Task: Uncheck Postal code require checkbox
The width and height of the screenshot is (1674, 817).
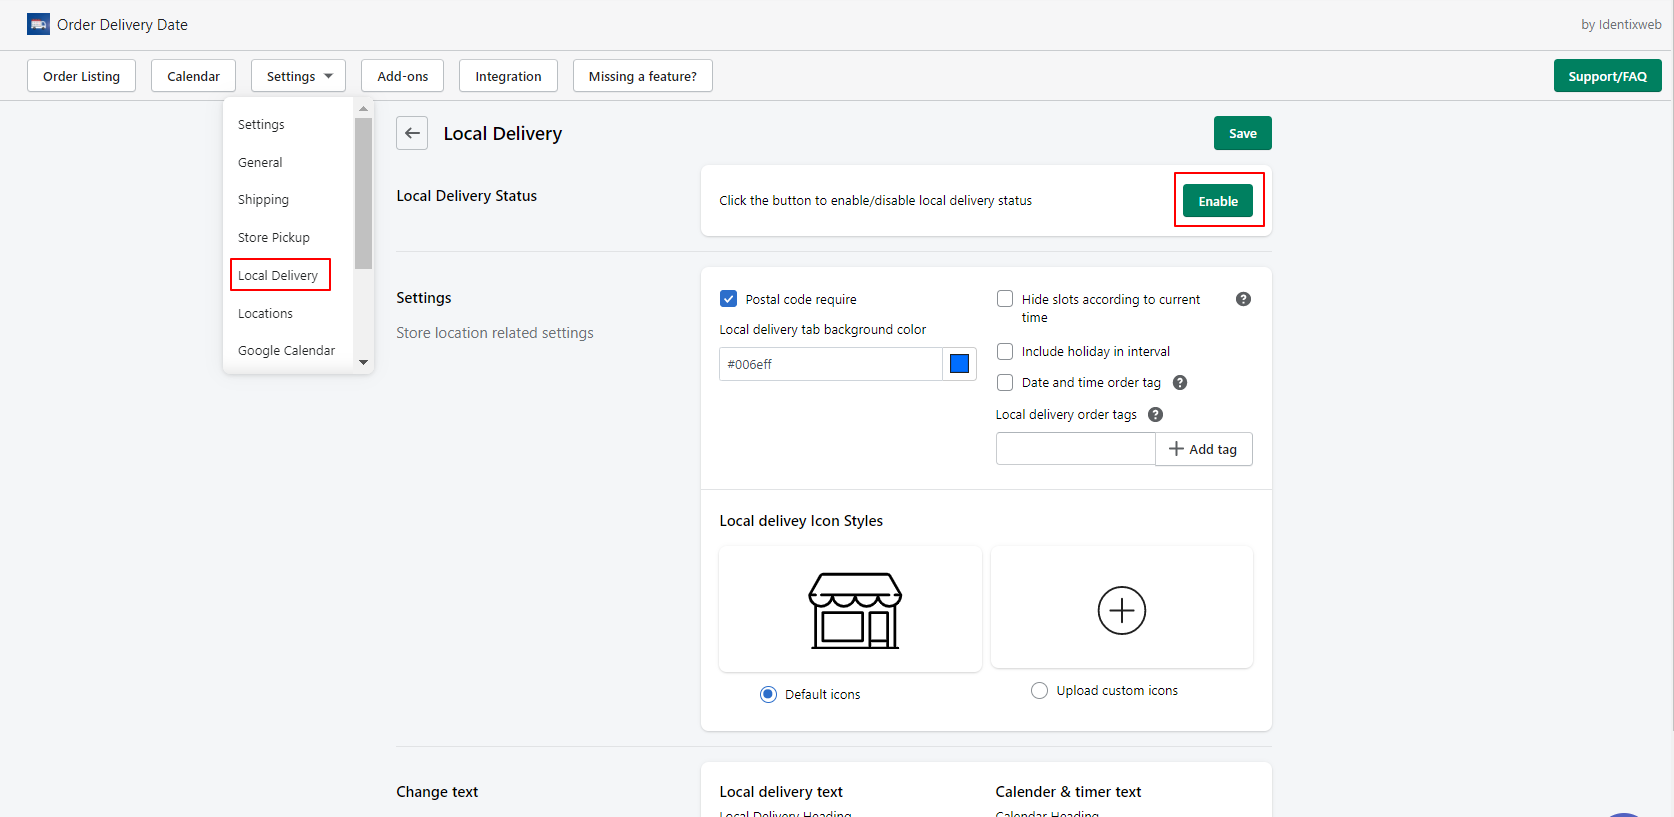Action: (728, 299)
